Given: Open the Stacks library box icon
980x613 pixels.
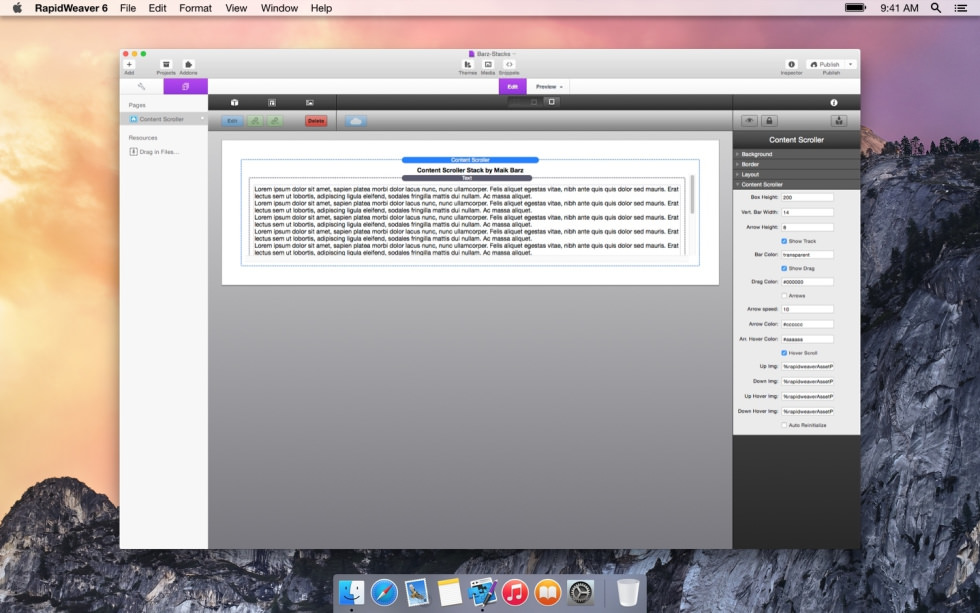Looking at the screenshot, I should pyautogui.click(x=234, y=102).
